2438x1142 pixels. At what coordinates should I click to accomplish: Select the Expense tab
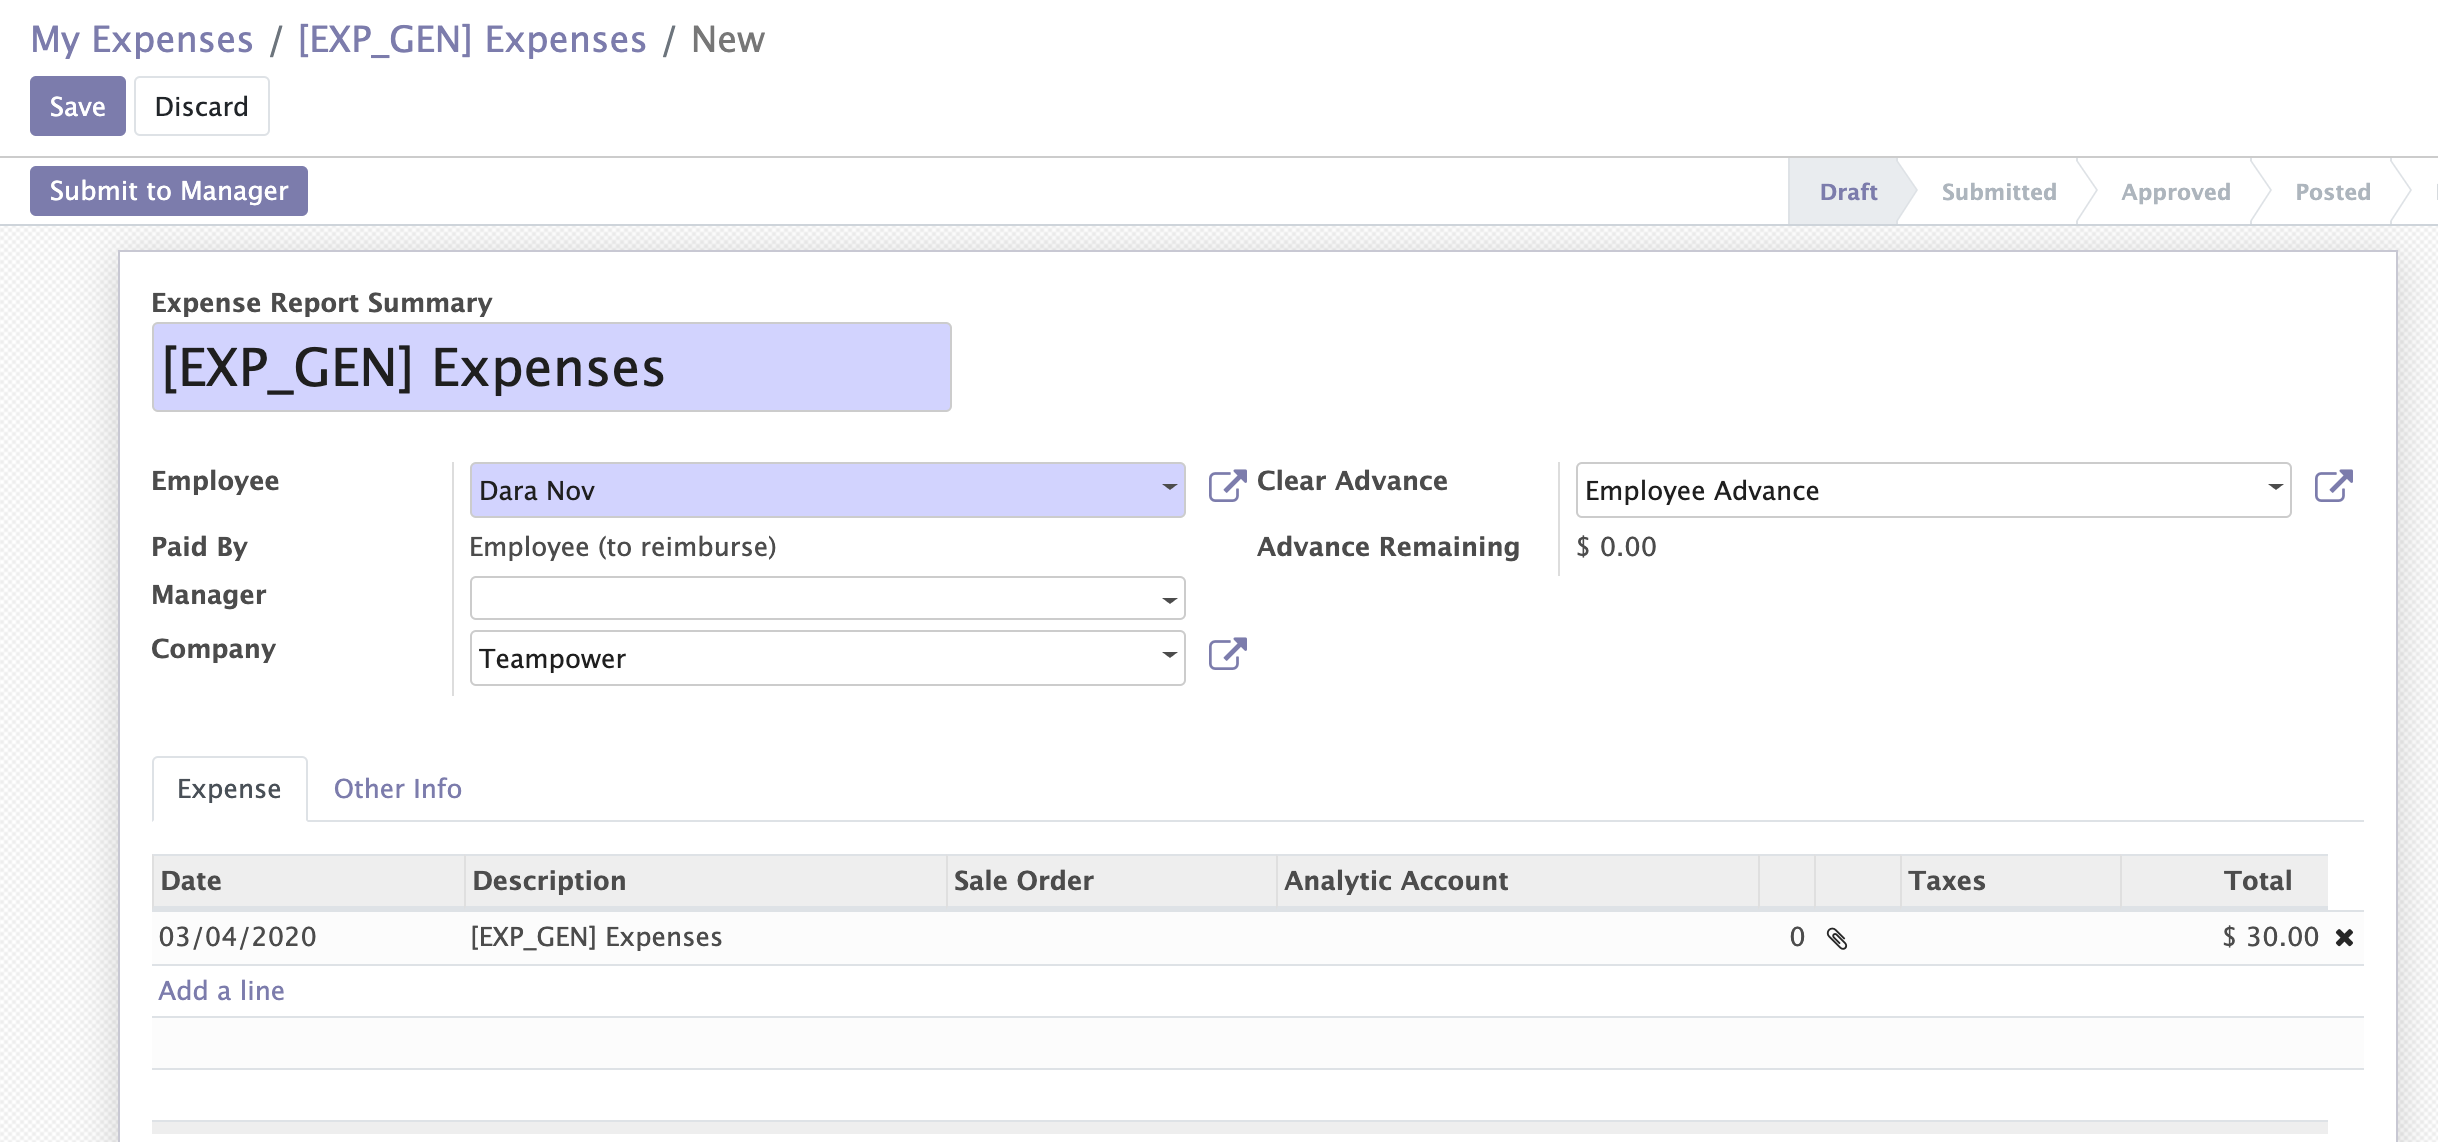point(229,789)
